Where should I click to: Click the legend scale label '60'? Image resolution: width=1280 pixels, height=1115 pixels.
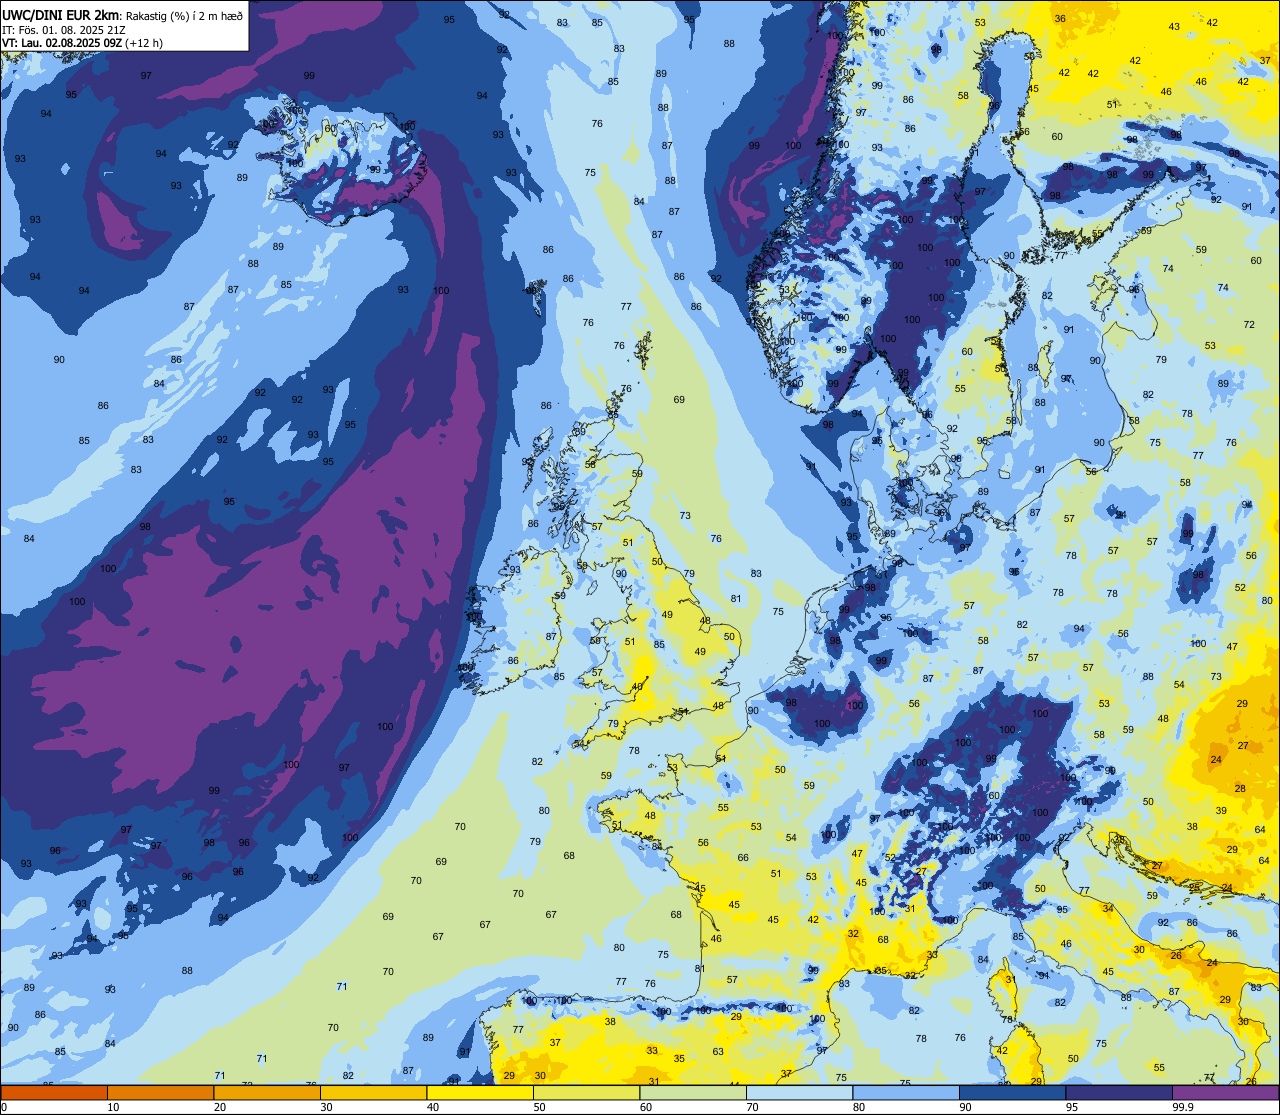pyautogui.click(x=646, y=1107)
